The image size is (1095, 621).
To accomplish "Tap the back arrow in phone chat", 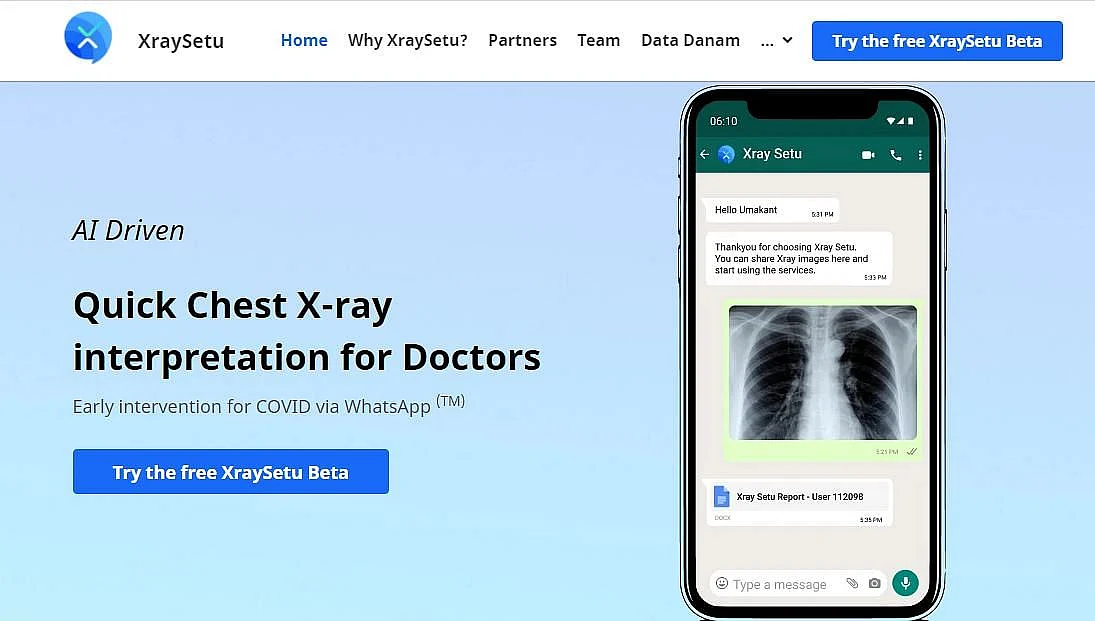I will pos(705,154).
